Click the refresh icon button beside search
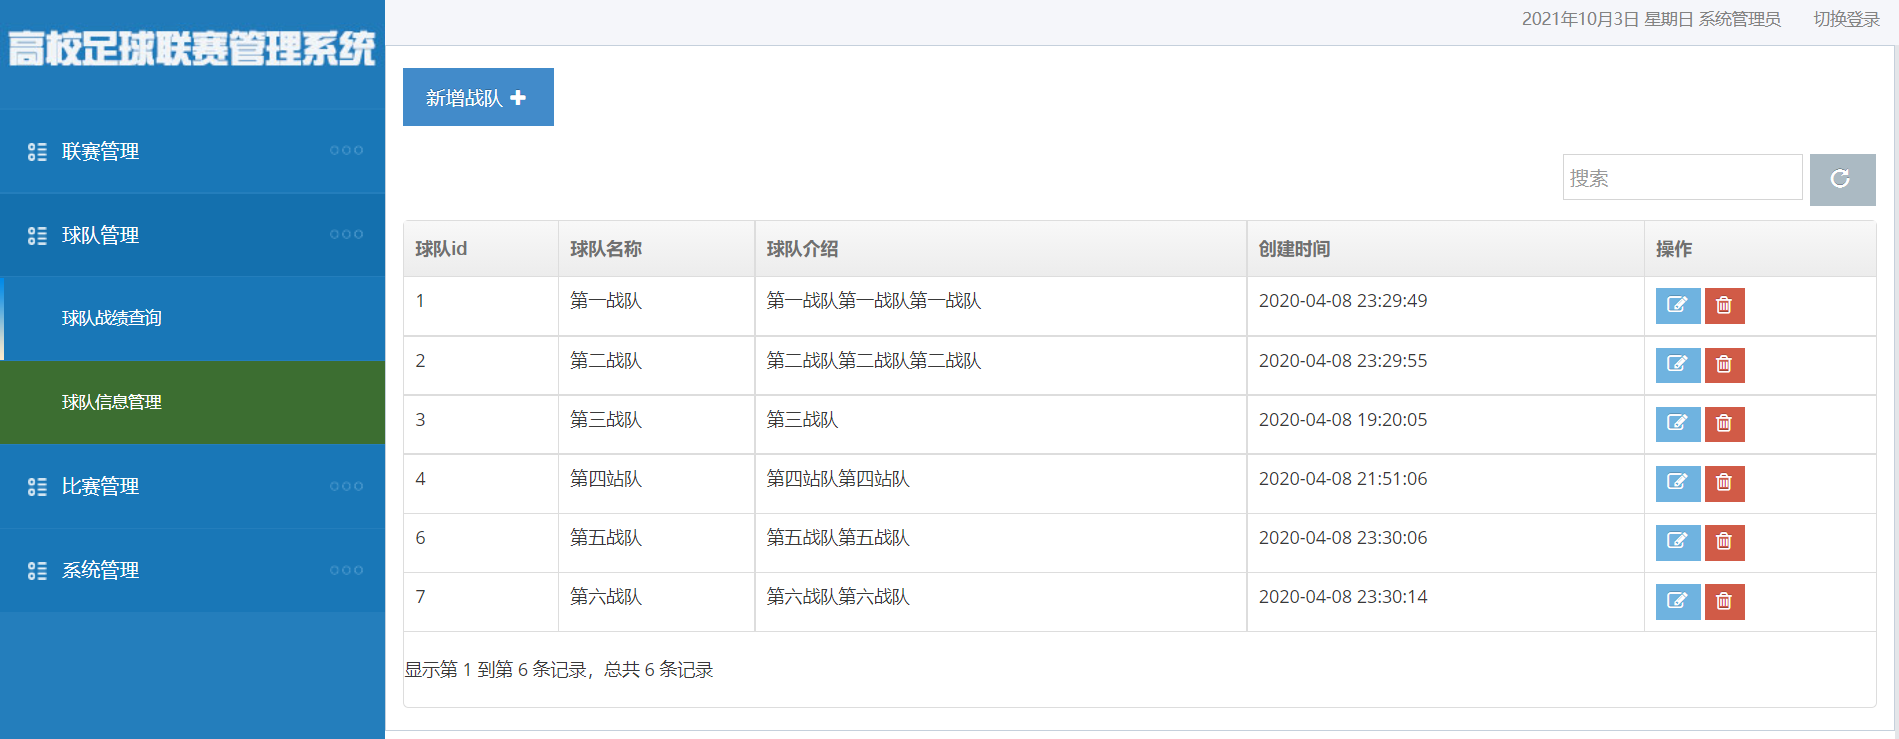1899x739 pixels. [x=1842, y=179]
